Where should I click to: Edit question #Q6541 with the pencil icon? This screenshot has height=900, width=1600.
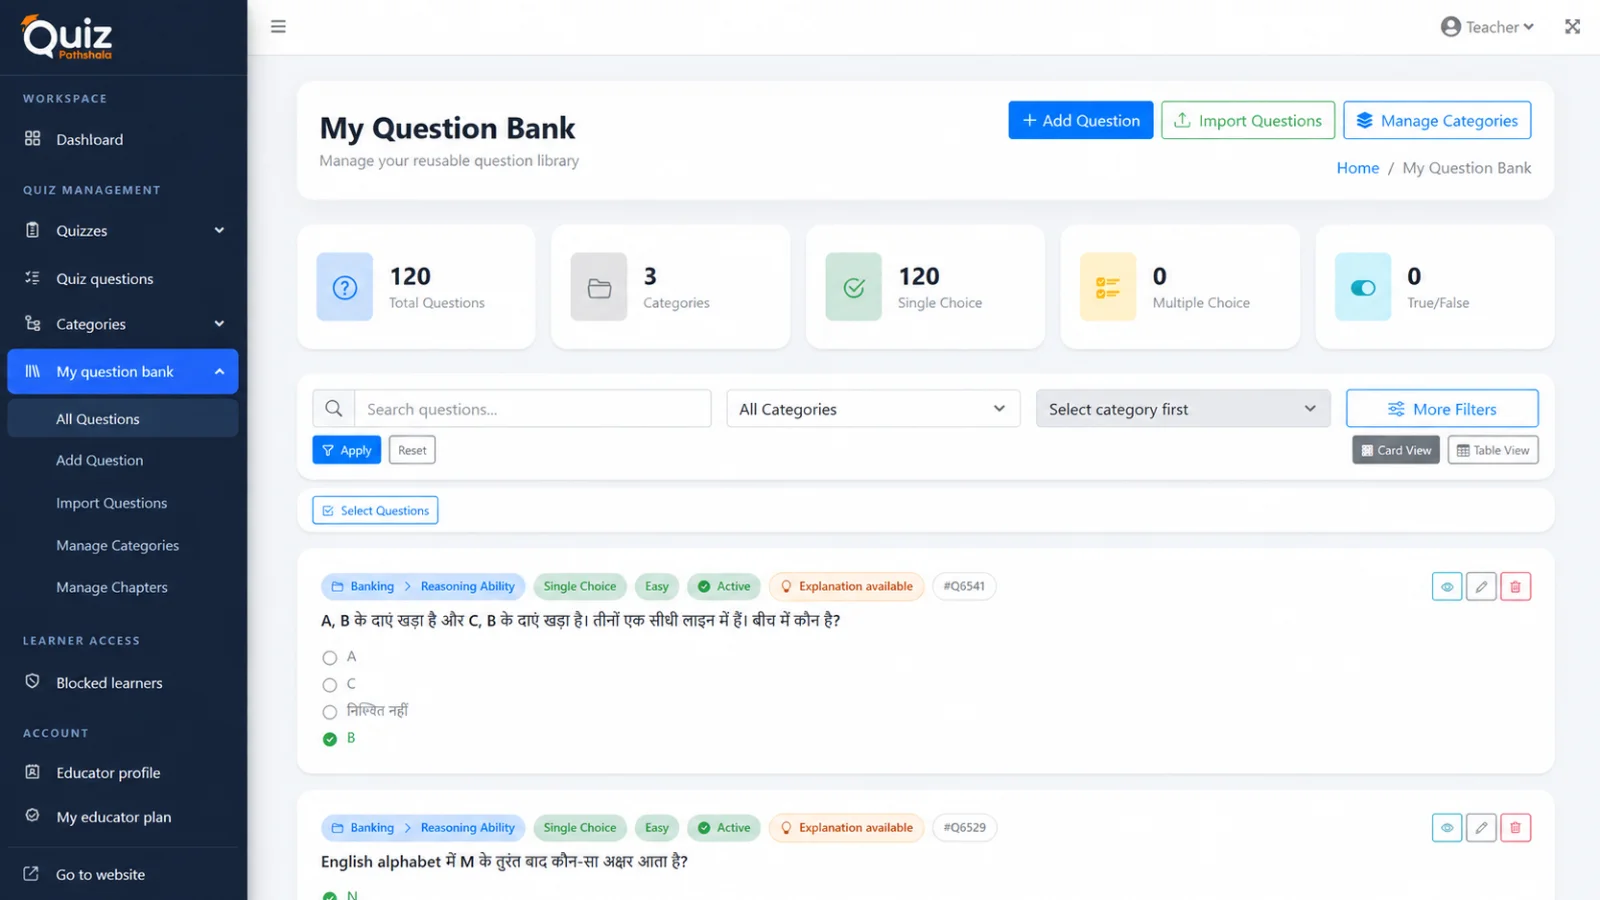tap(1481, 587)
